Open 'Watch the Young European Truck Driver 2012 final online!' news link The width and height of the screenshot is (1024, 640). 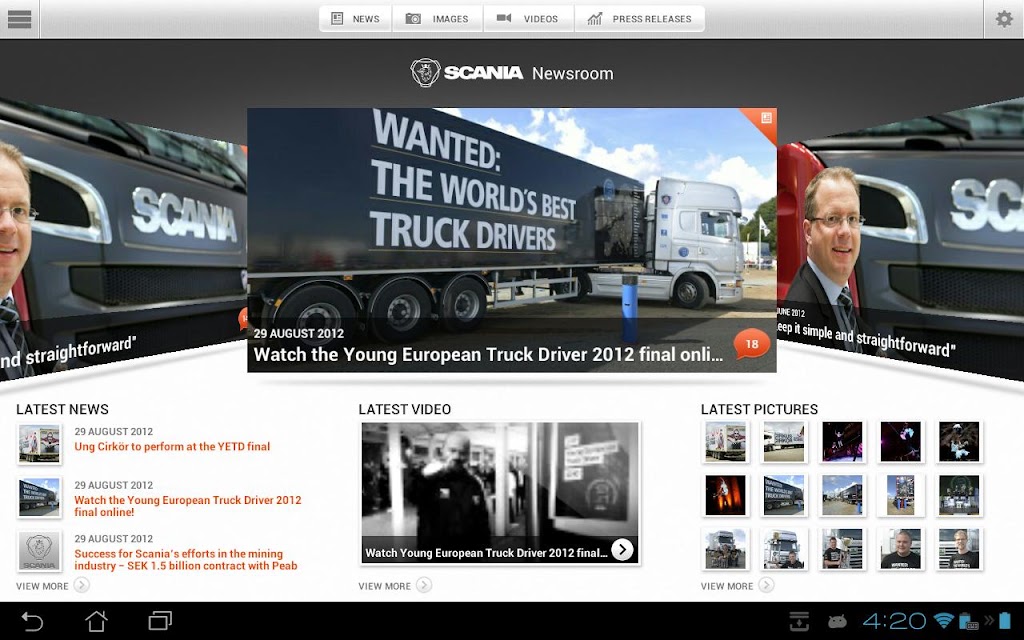click(187, 506)
